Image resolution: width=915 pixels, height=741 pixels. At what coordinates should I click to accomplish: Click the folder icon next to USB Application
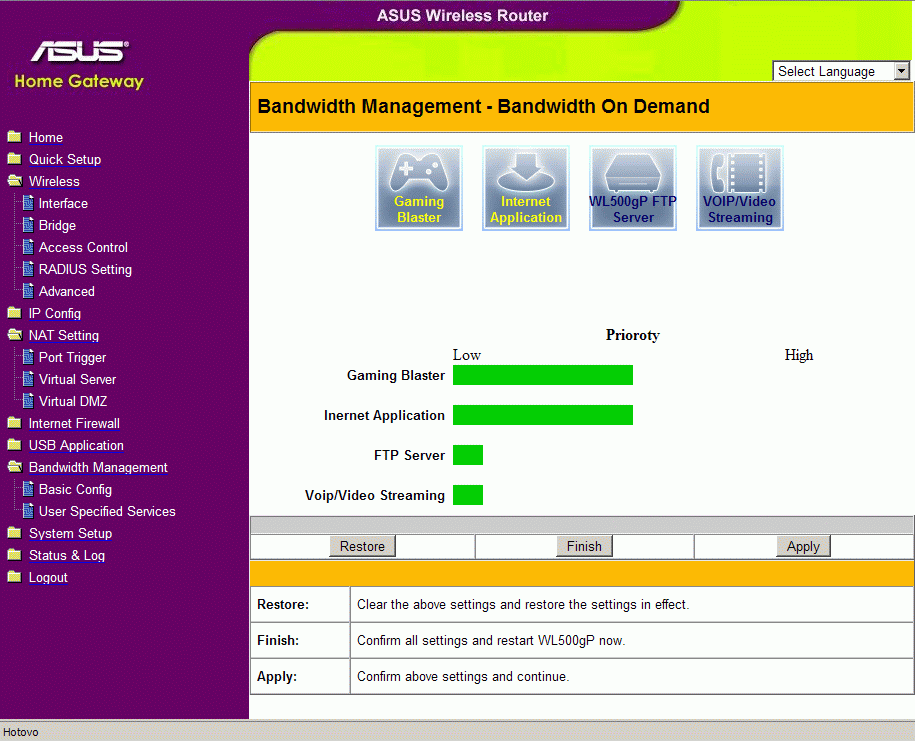(15, 445)
